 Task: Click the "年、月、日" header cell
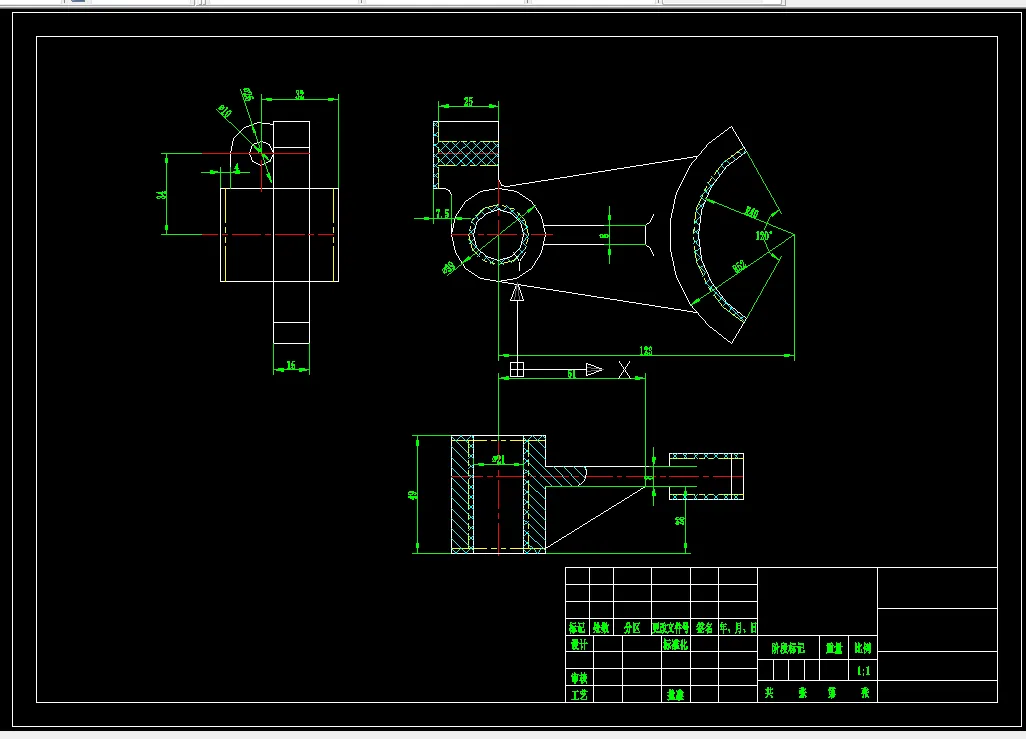tap(738, 628)
